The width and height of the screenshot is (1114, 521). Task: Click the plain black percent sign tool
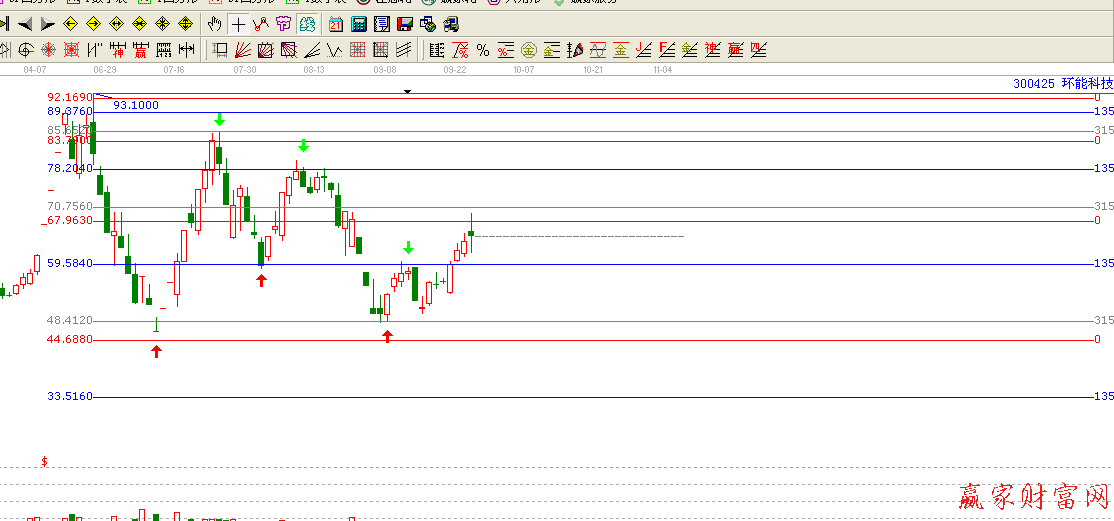[x=482, y=49]
